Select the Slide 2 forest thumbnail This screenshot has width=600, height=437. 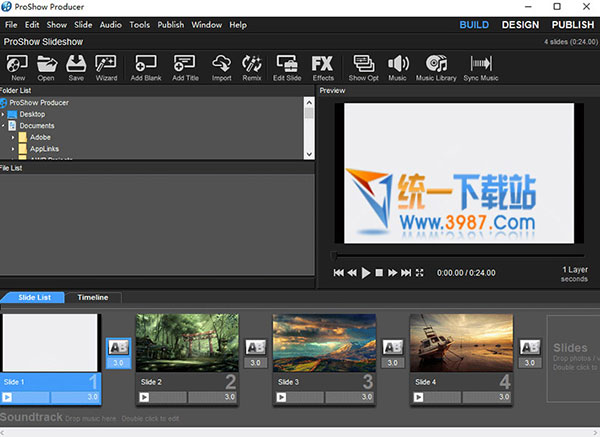click(188, 342)
